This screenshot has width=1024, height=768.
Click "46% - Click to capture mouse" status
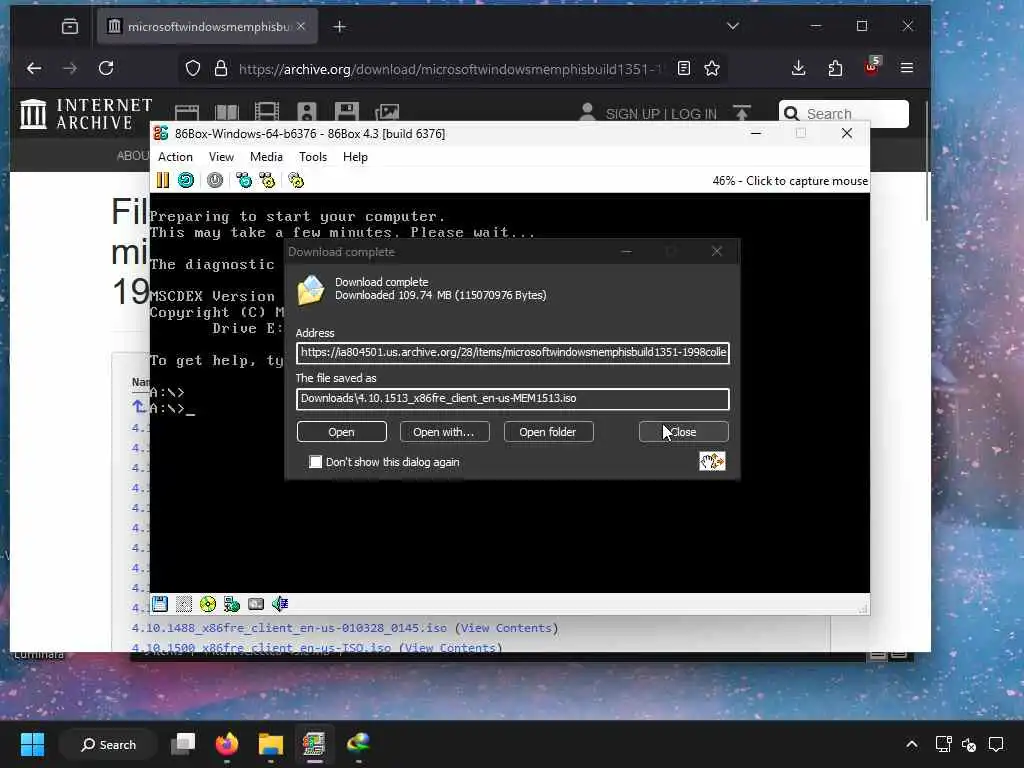click(x=790, y=181)
